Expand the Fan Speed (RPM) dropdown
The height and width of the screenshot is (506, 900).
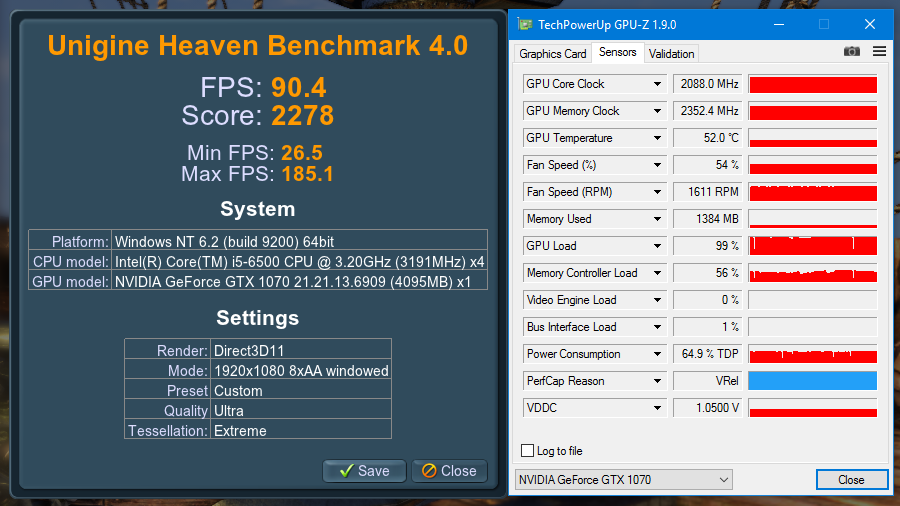657,192
